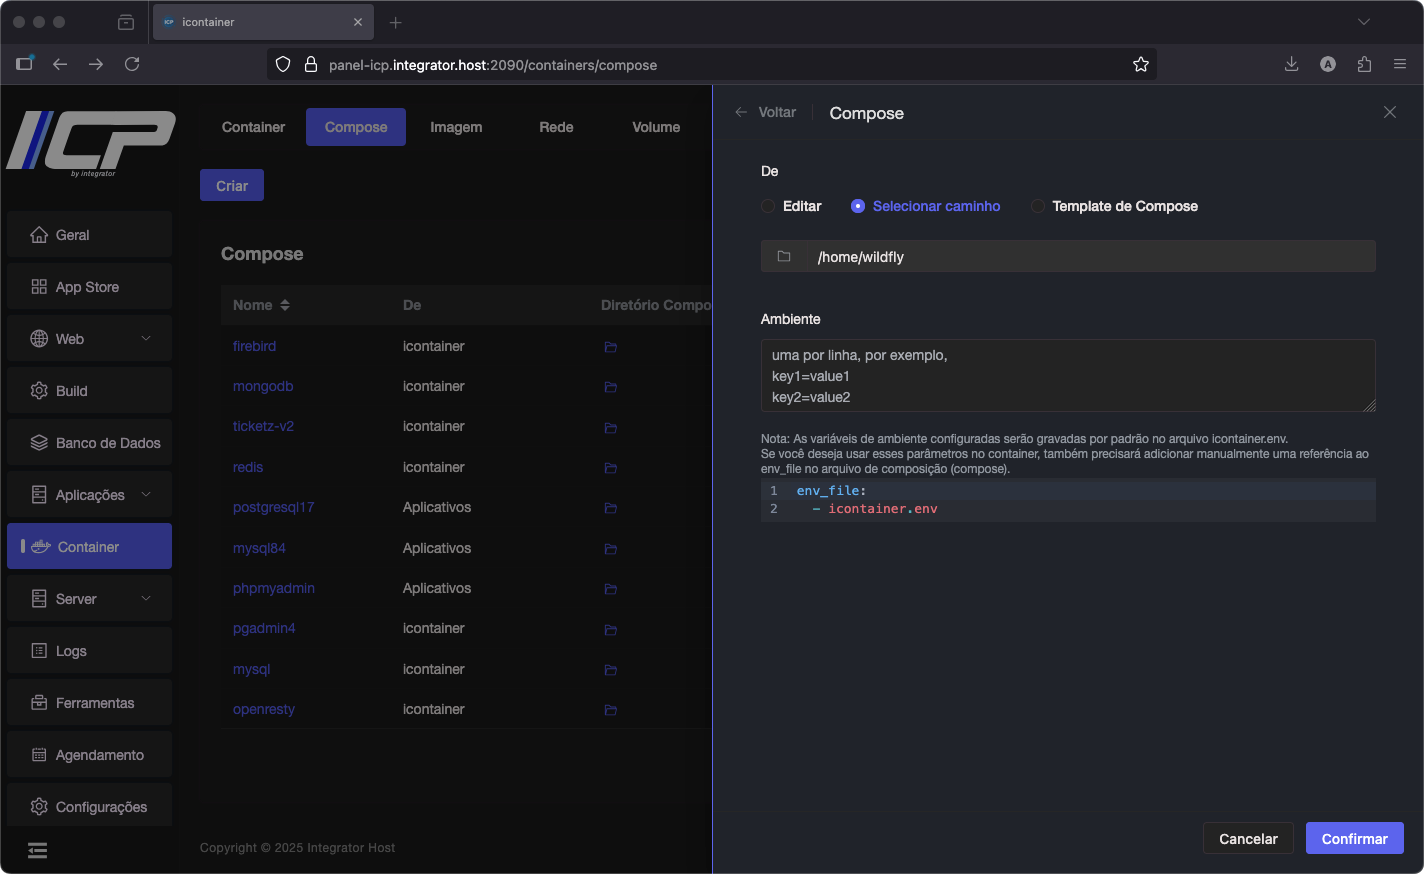Open the postgresql17 directory folder icon
The image size is (1424, 874).
(x=610, y=508)
